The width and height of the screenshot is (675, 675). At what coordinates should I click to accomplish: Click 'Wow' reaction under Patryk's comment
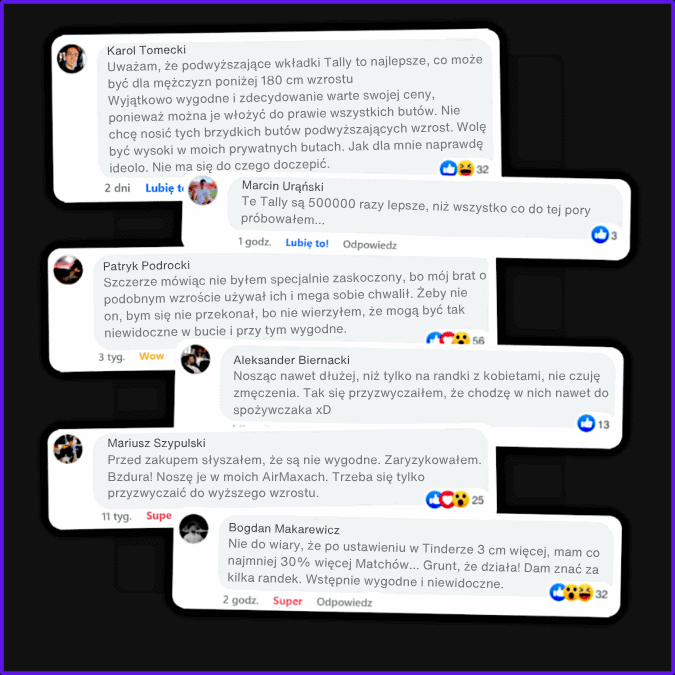[x=152, y=356]
